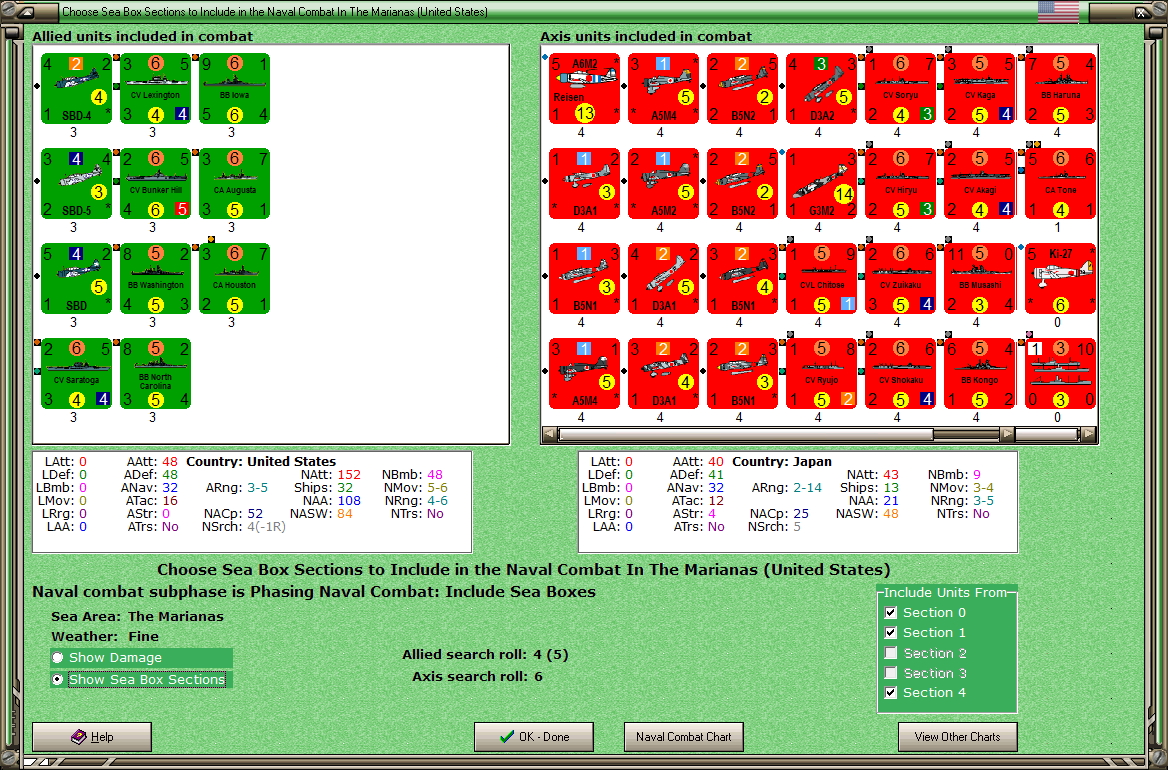Select the CA Tone cruiser counter
The width and height of the screenshot is (1168, 770).
(1061, 184)
